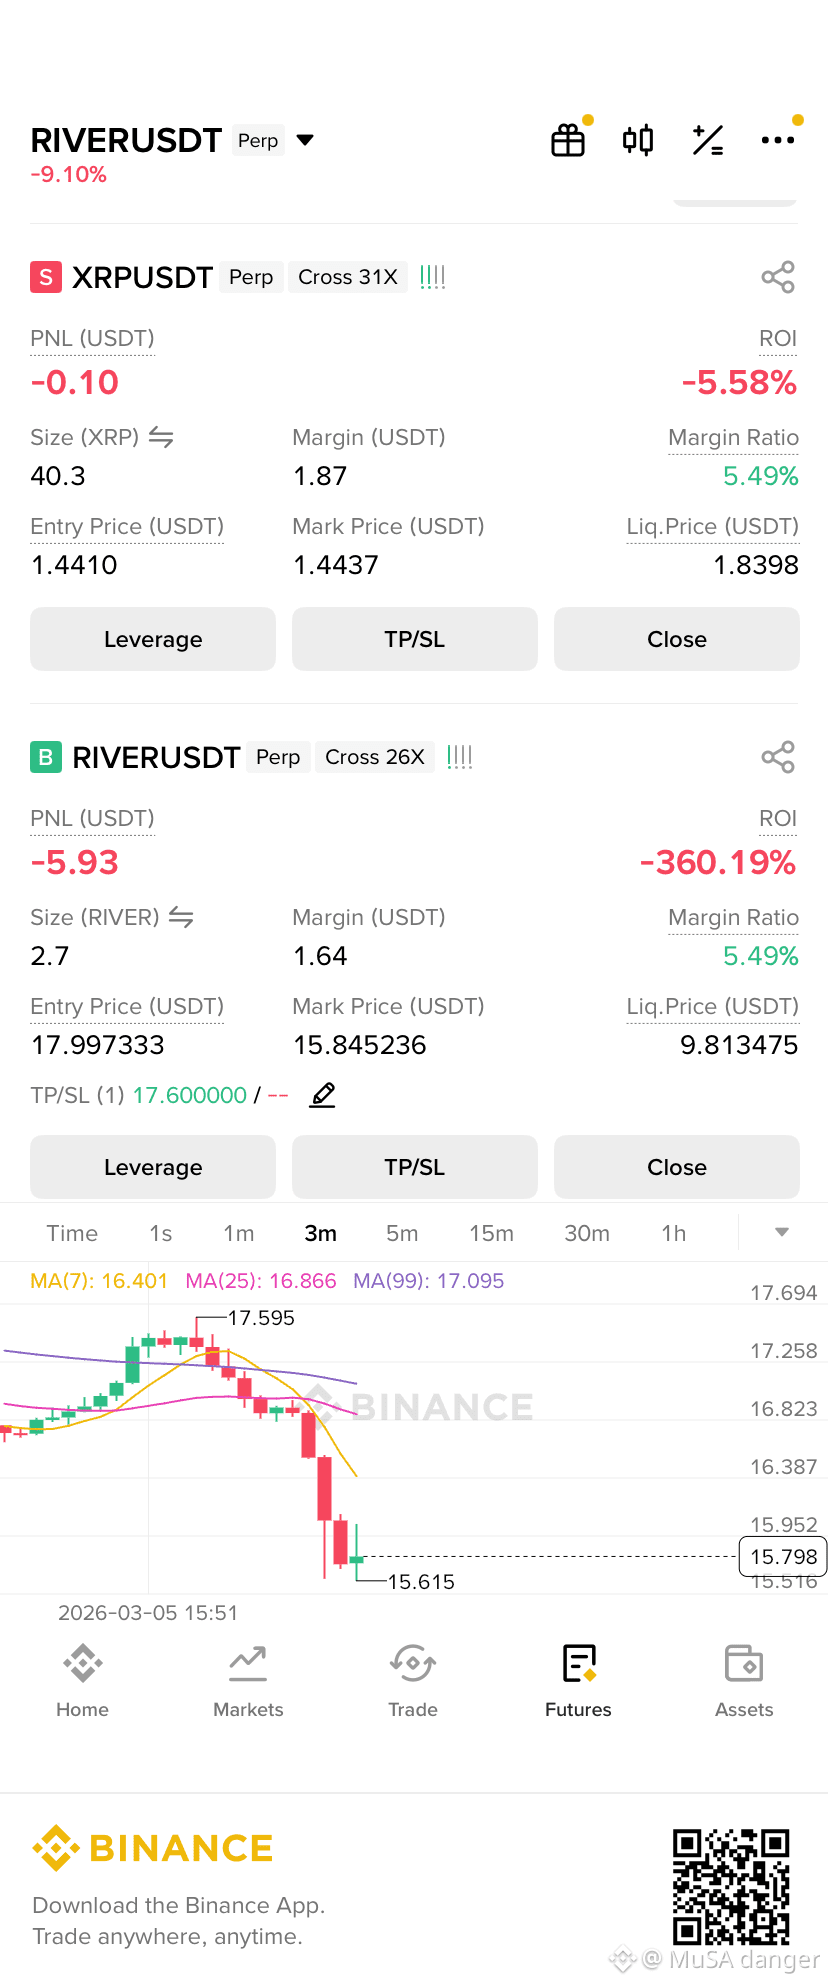Tap XRPUSDT Margin Ratio label
The height and width of the screenshot is (1984, 828).
(x=733, y=437)
